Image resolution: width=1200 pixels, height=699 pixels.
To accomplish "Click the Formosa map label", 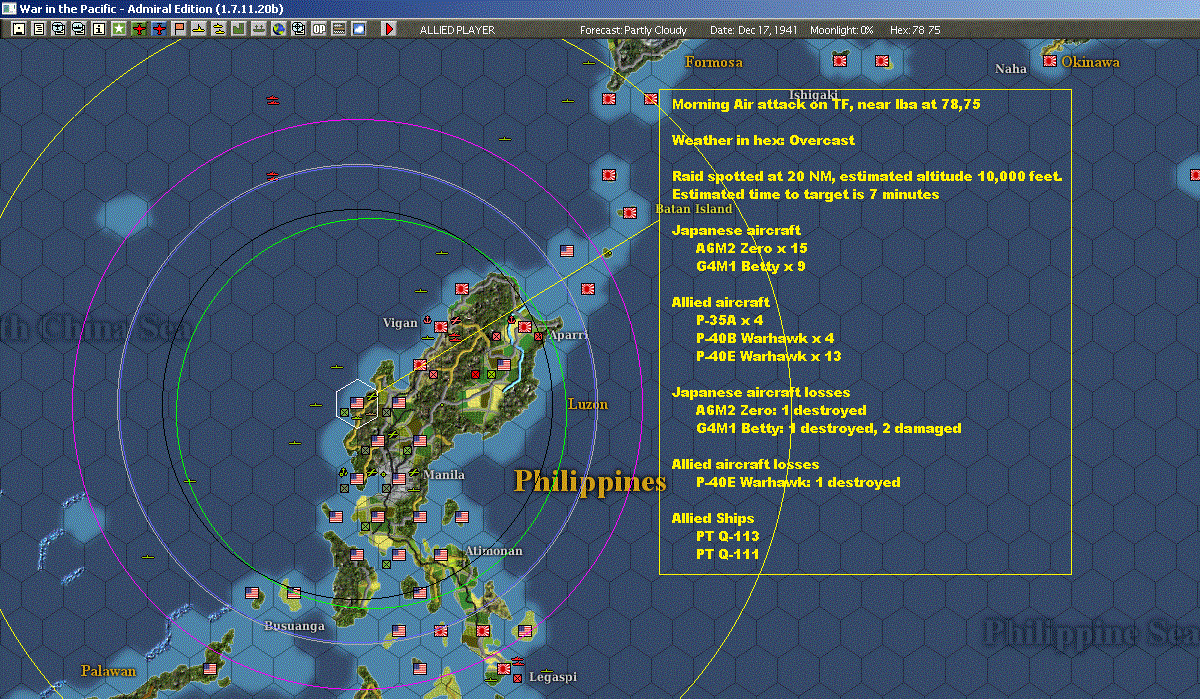I will (714, 62).
